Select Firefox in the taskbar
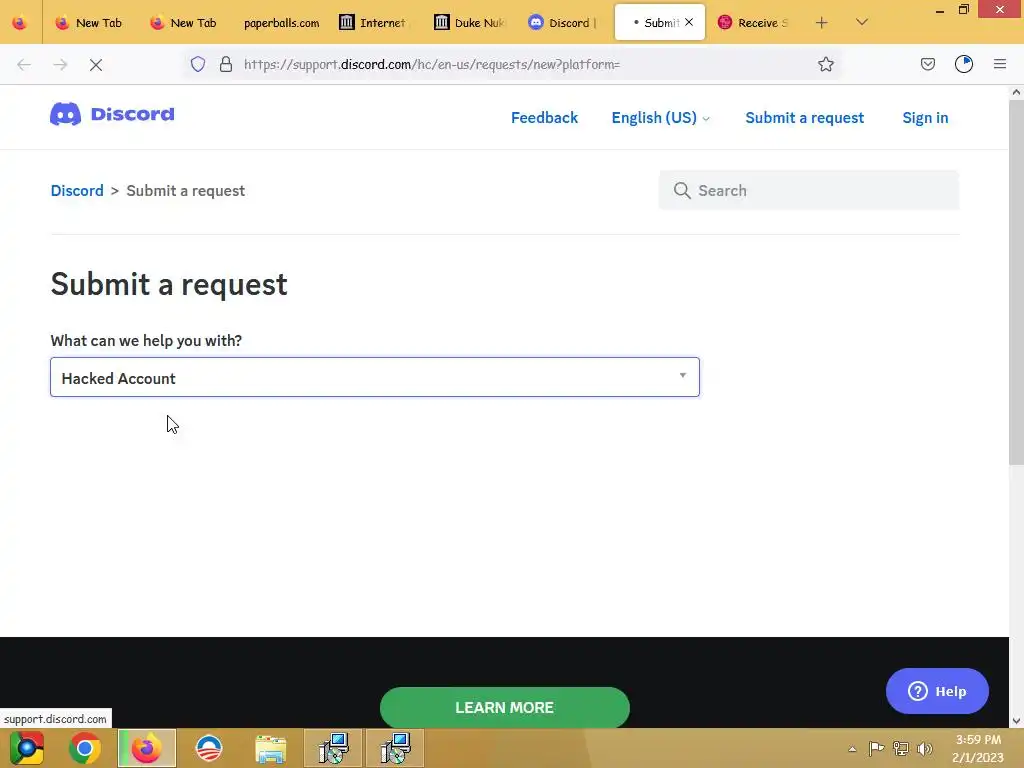This screenshot has width=1024, height=768. click(147, 748)
